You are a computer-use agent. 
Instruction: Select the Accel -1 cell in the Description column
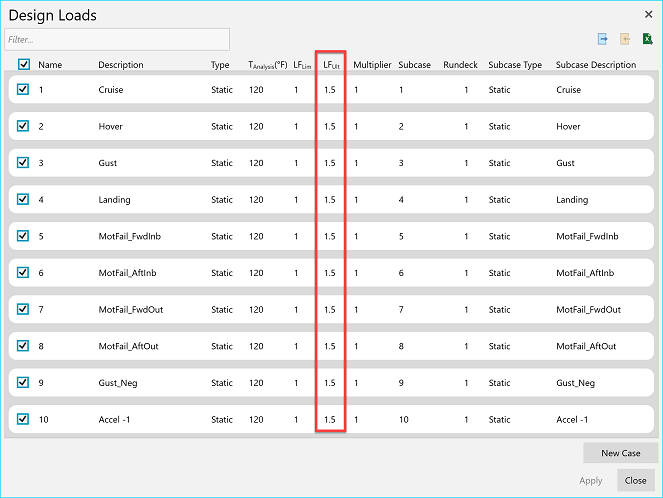coord(114,419)
